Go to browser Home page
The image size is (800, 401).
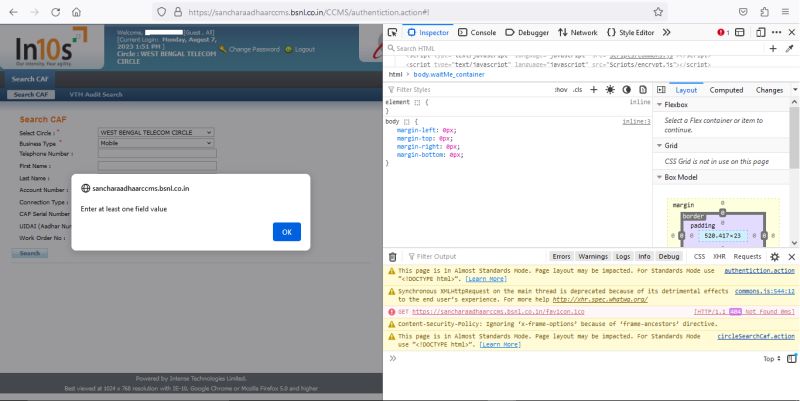(76, 12)
